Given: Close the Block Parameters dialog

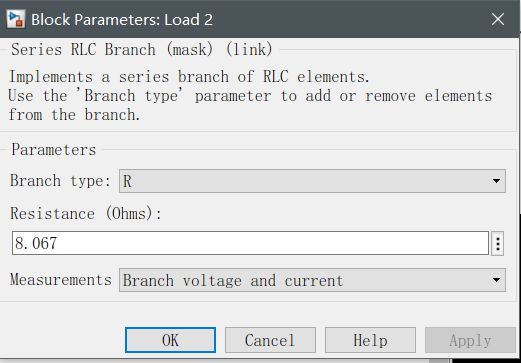Looking at the screenshot, I should point(498,19).
